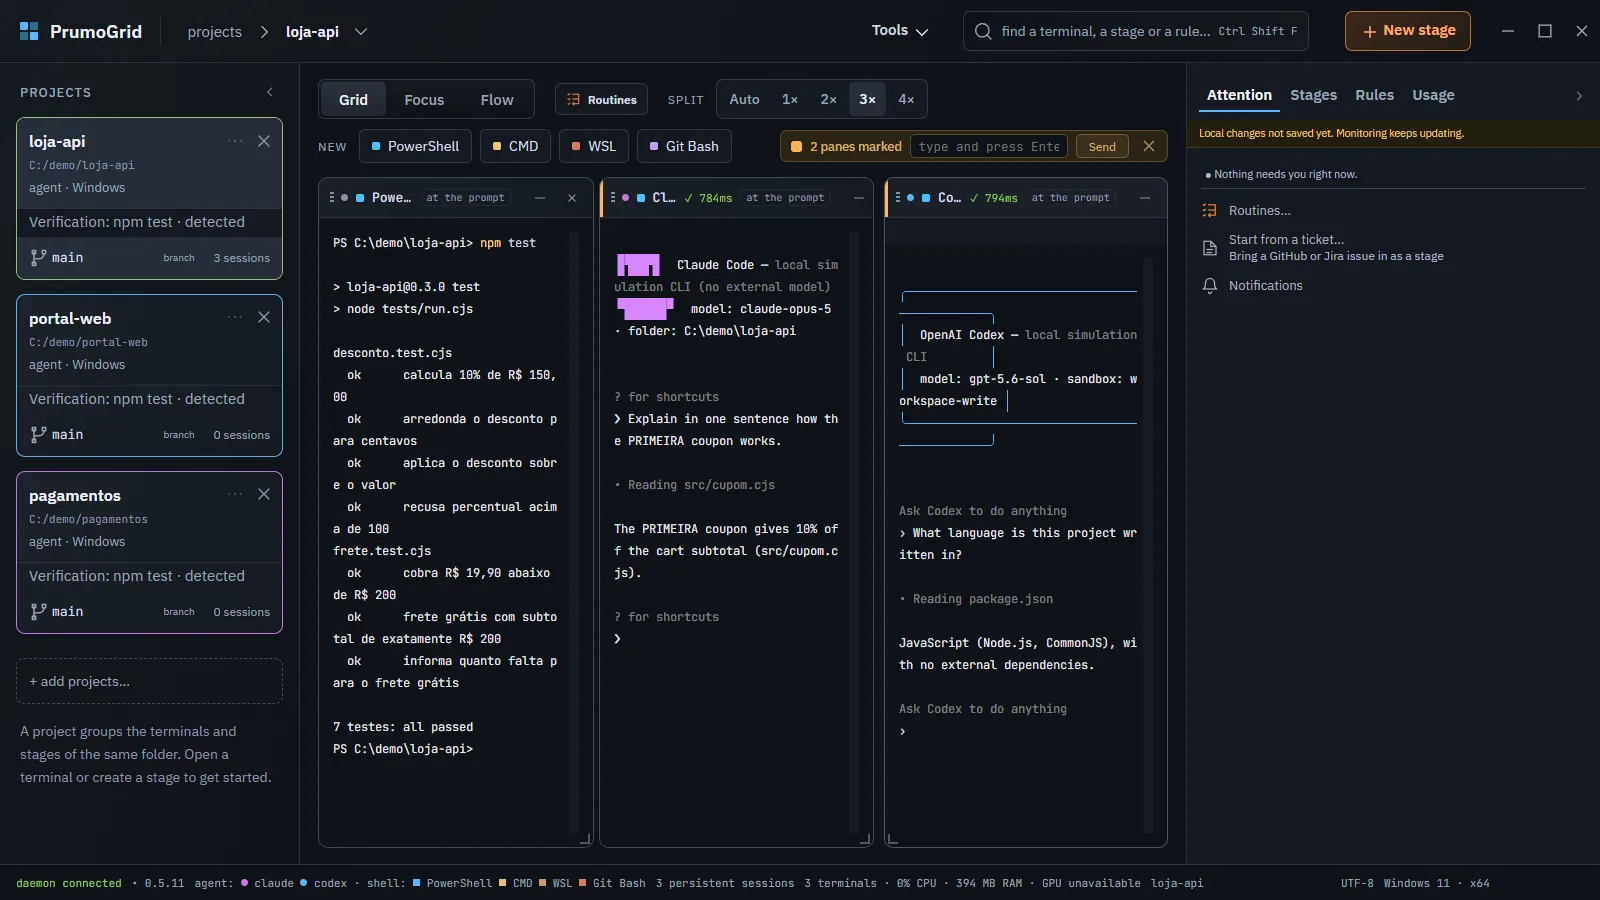The width and height of the screenshot is (1600, 900).
Task: Open the Usage tab
Action: 1433,95
